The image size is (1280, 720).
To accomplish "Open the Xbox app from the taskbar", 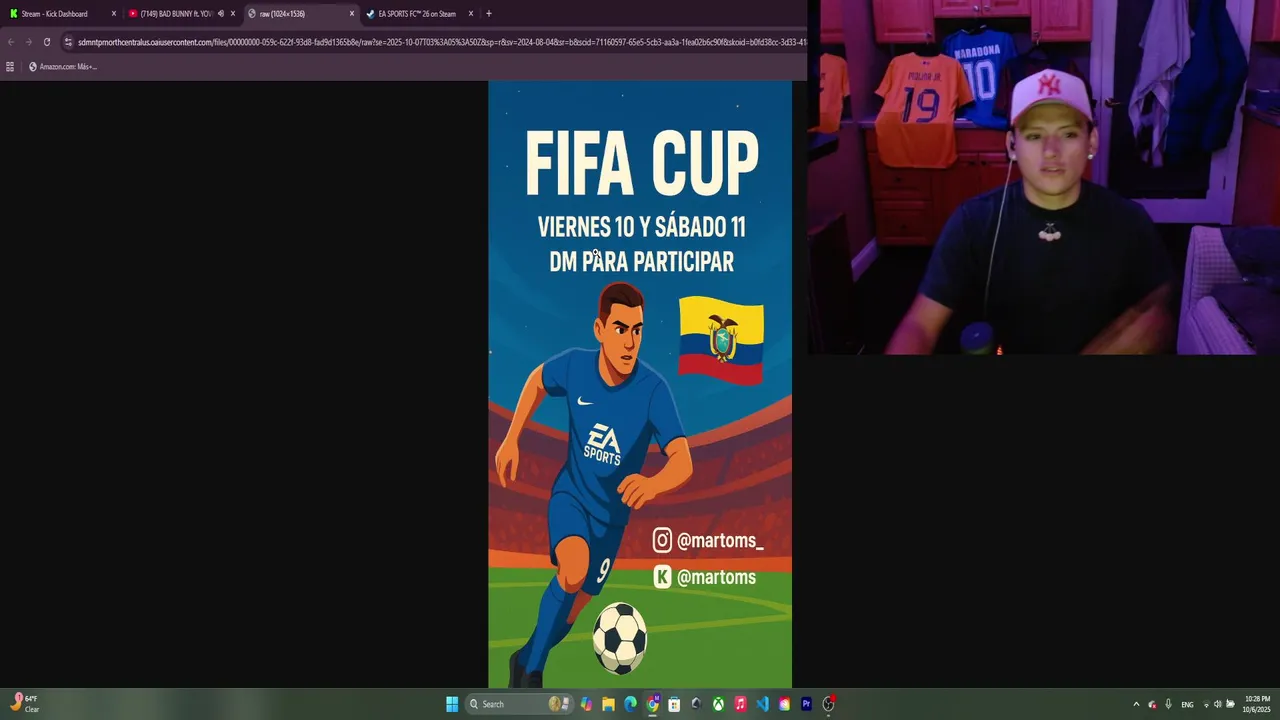I will (718, 704).
